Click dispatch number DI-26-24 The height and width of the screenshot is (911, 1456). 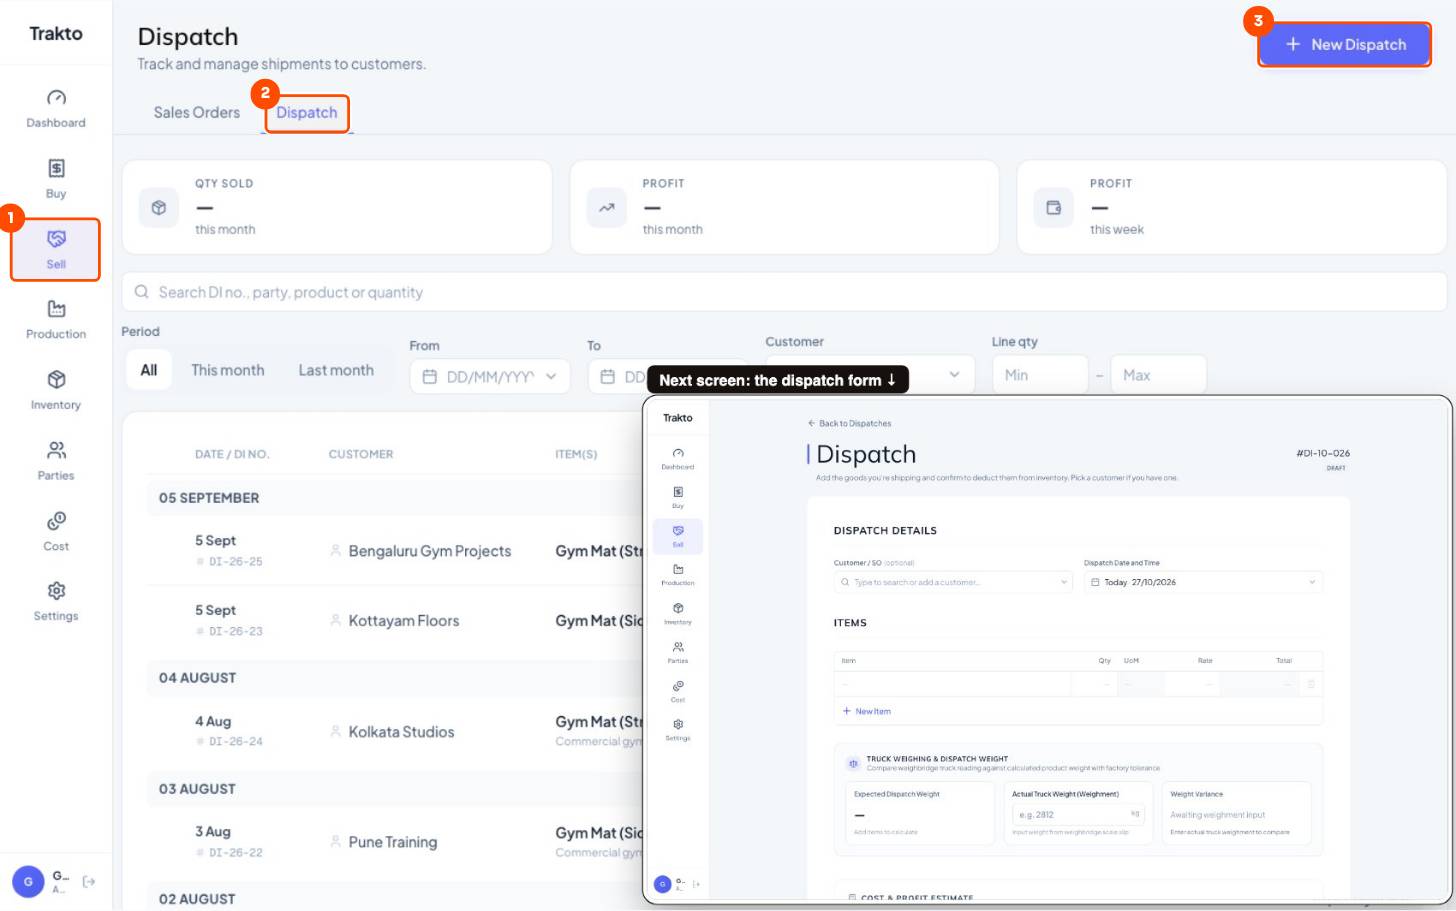pos(236,742)
